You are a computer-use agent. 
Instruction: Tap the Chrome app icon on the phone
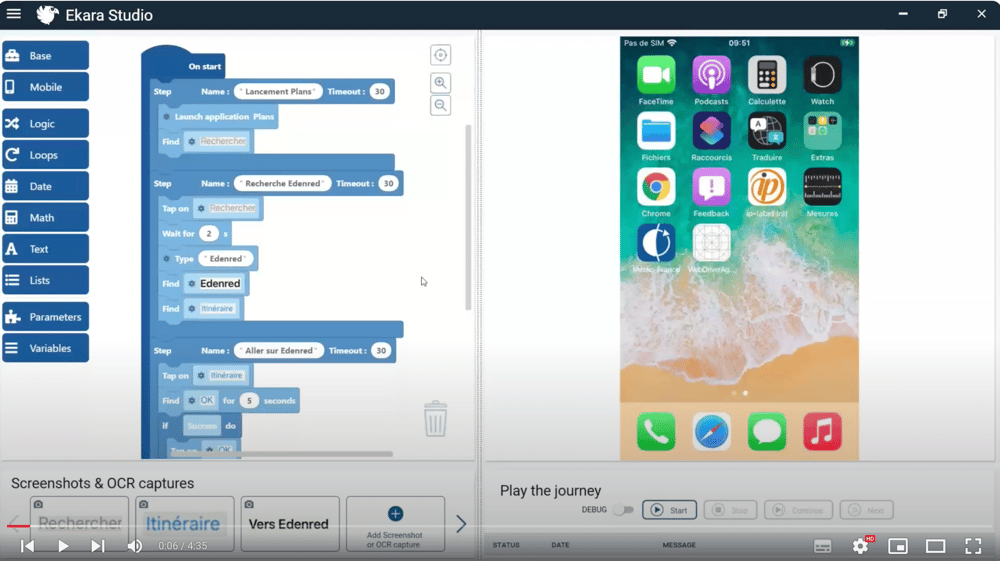coord(656,188)
